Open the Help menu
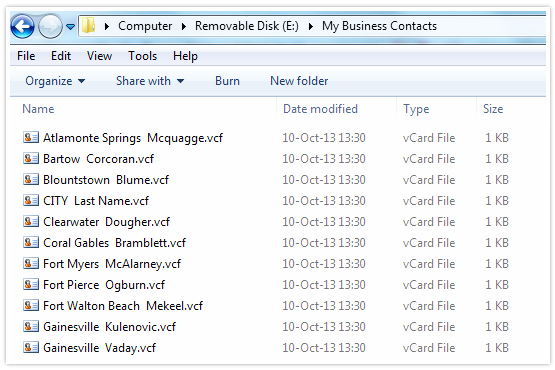Screen dimensions: 555x370 pos(185,56)
